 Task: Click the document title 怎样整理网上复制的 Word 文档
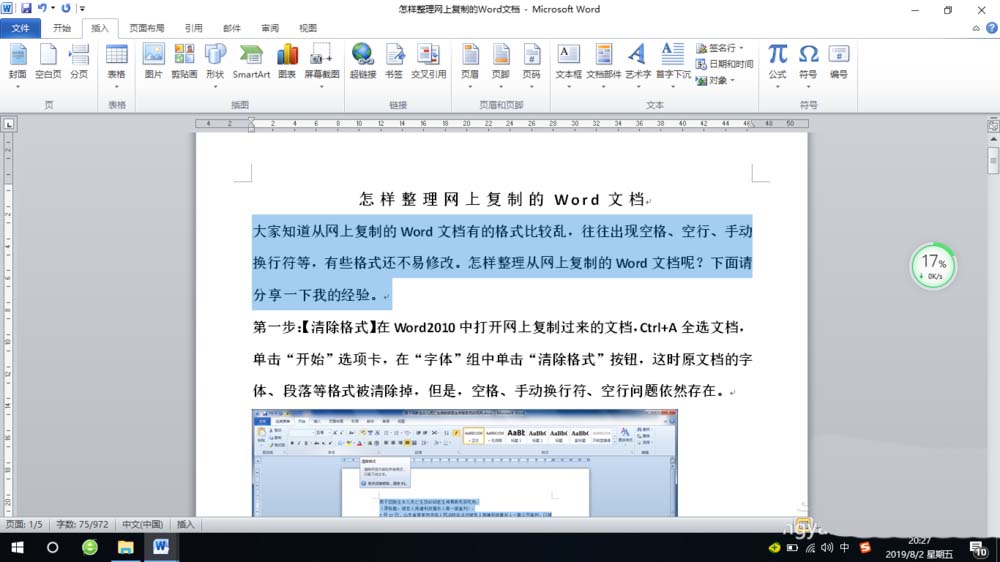coord(502,200)
